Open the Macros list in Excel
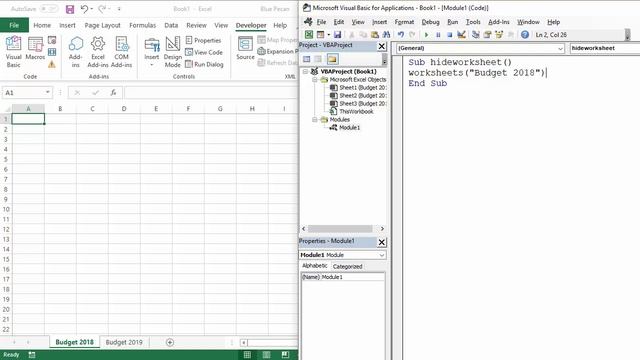The width and height of the screenshot is (640, 360). (x=35, y=49)
